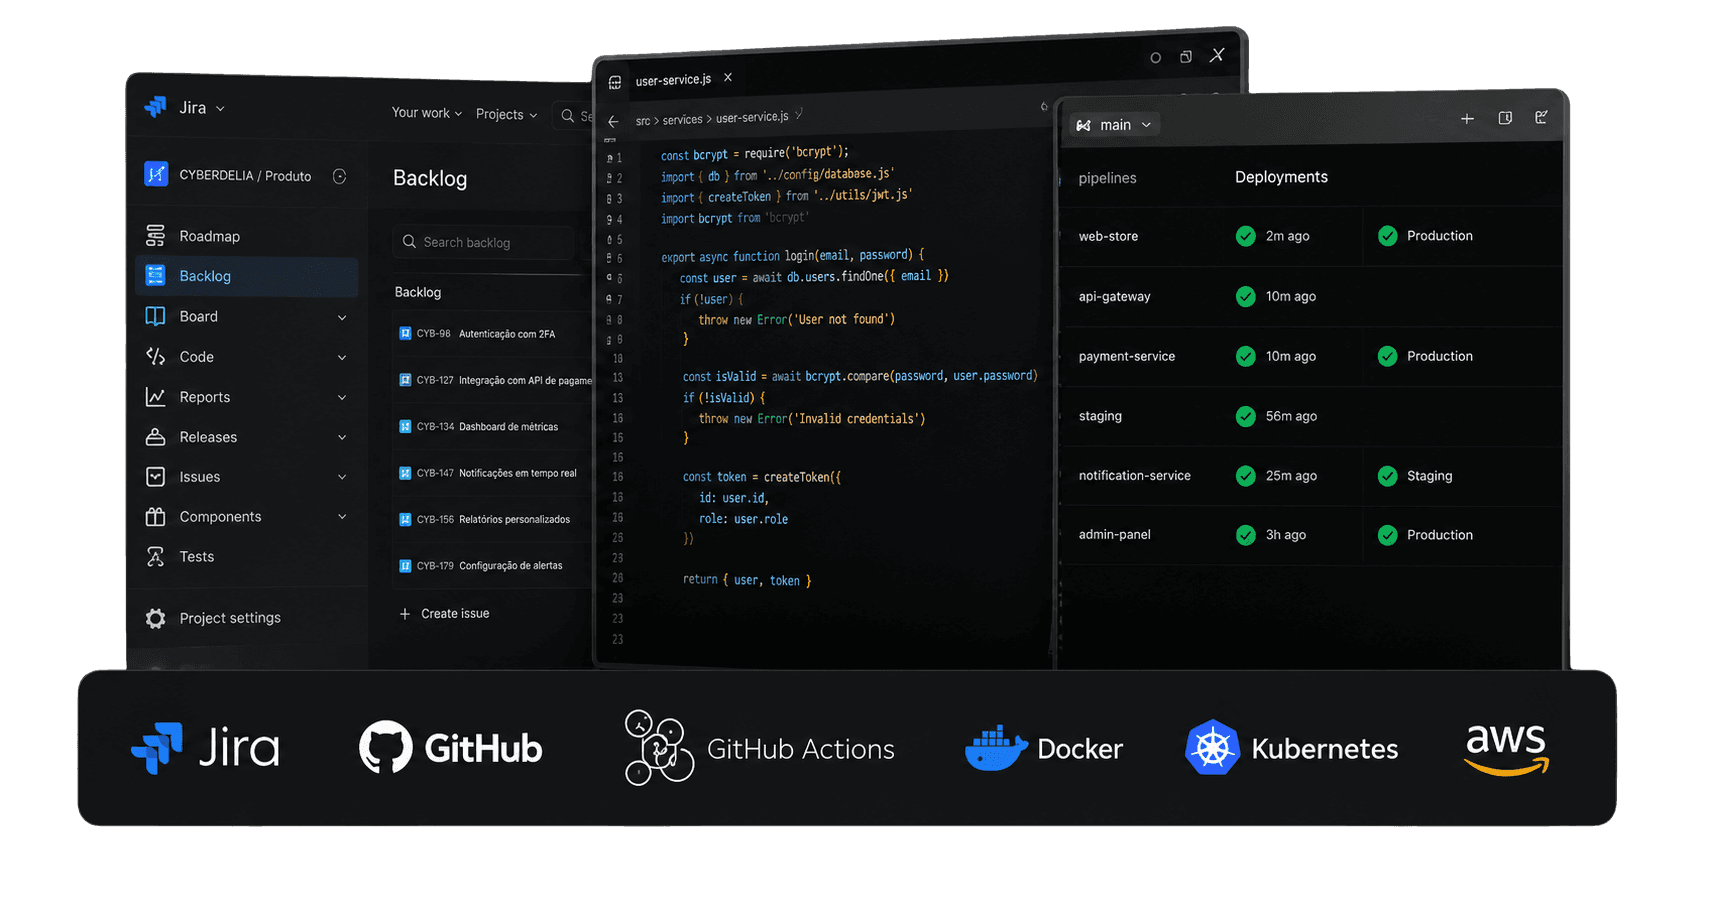Expand the Releases section chevron

tap(342, 437)
